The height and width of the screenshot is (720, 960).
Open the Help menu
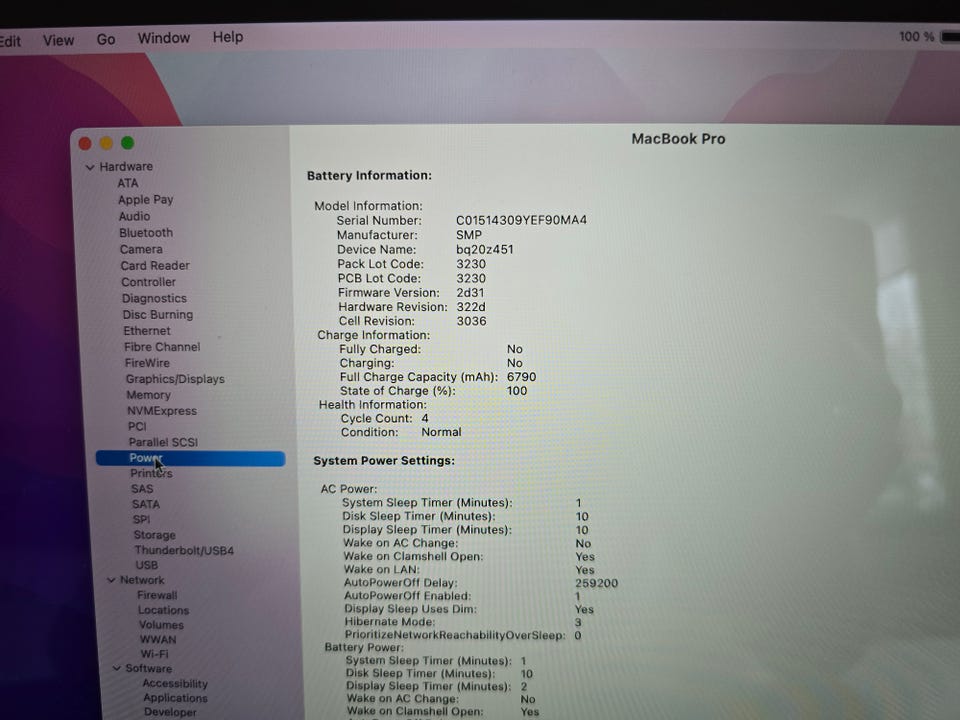point(228,37)
